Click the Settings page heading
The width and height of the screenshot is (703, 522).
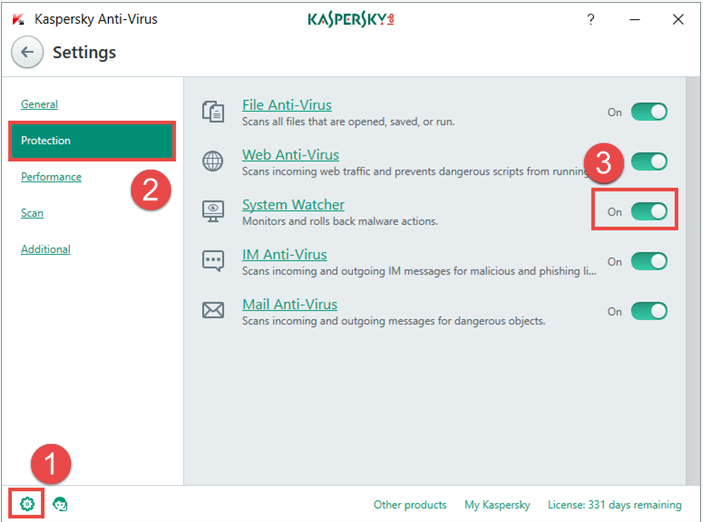point(84,52)
